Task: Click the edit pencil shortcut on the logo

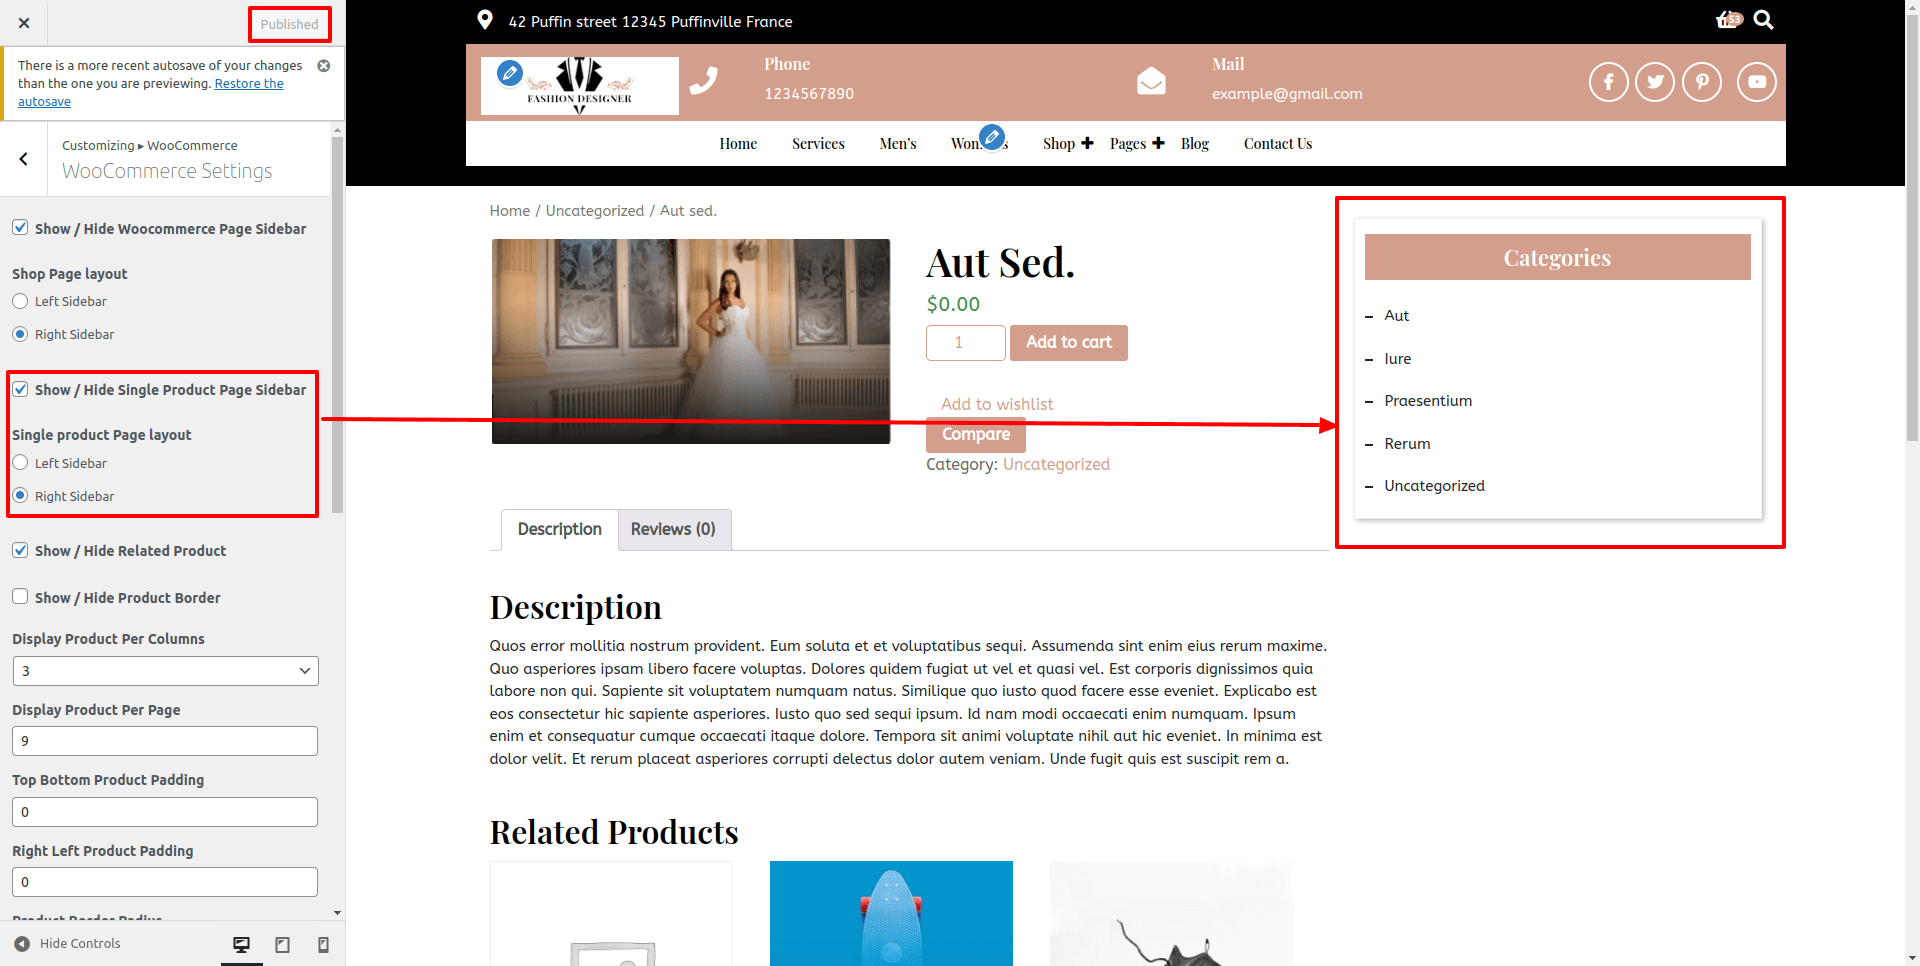Action: tap(509, 72)
